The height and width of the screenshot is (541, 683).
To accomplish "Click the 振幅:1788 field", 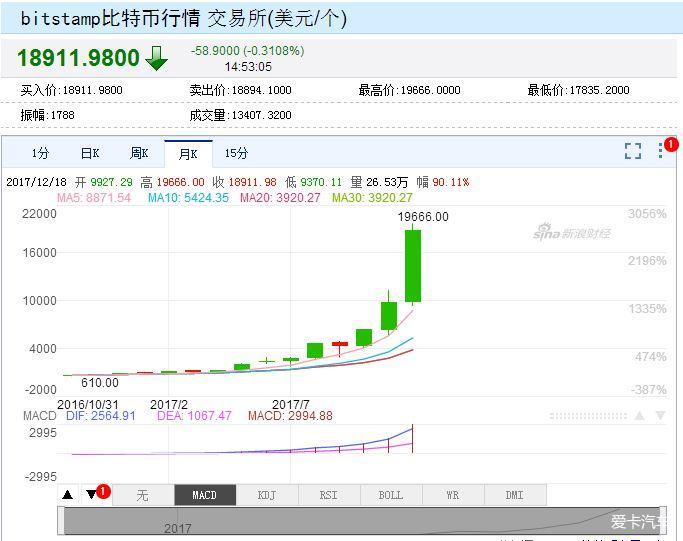I will tap(47, 115).
